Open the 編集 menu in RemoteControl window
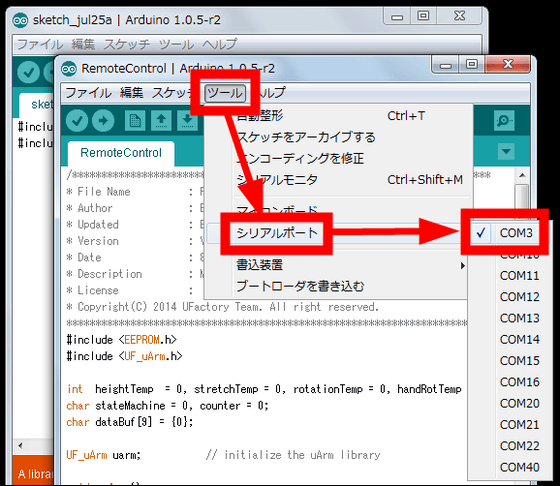Image resolution: width=560 pixels, height=486 pixels. click(131, 93)
